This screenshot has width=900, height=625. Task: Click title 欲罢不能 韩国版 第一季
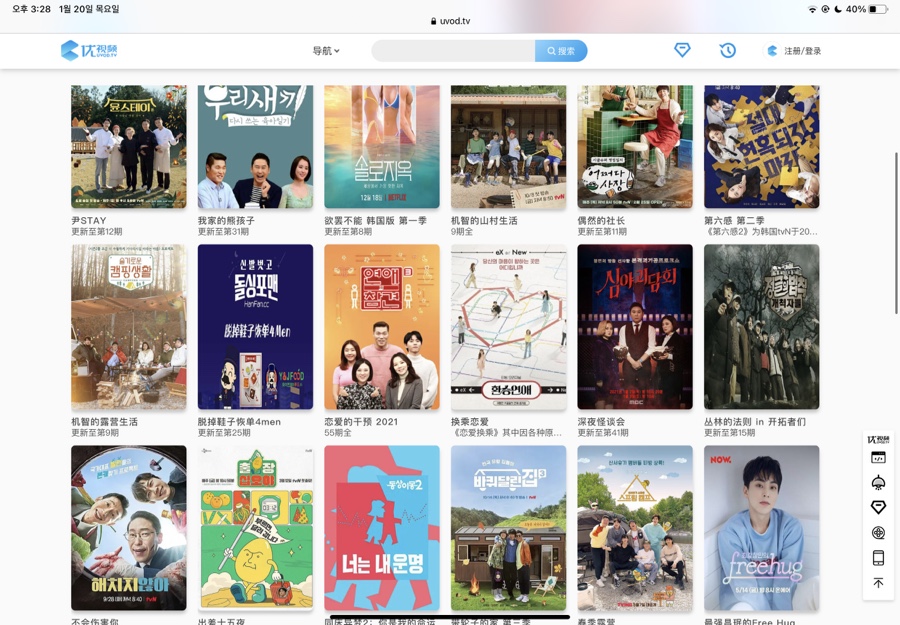click(375, 220)
